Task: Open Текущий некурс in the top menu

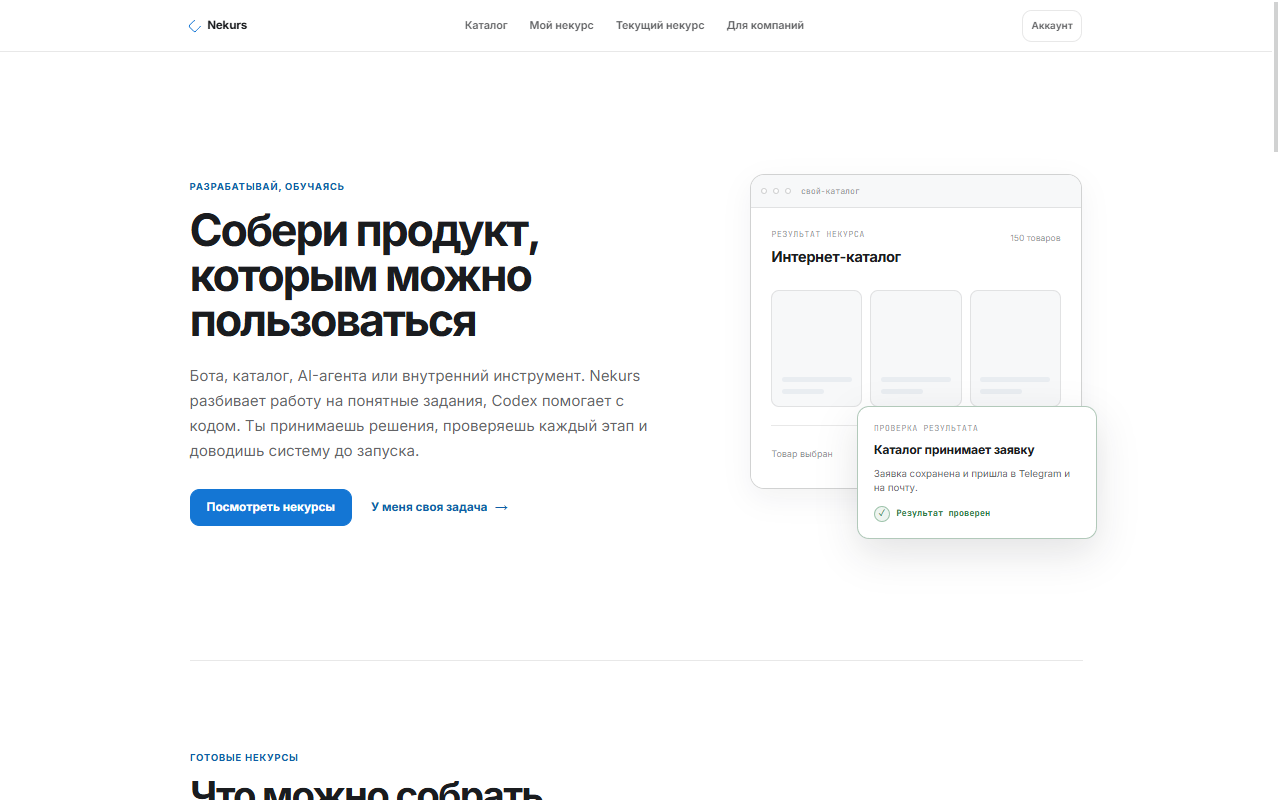Action: click(660, 26)
